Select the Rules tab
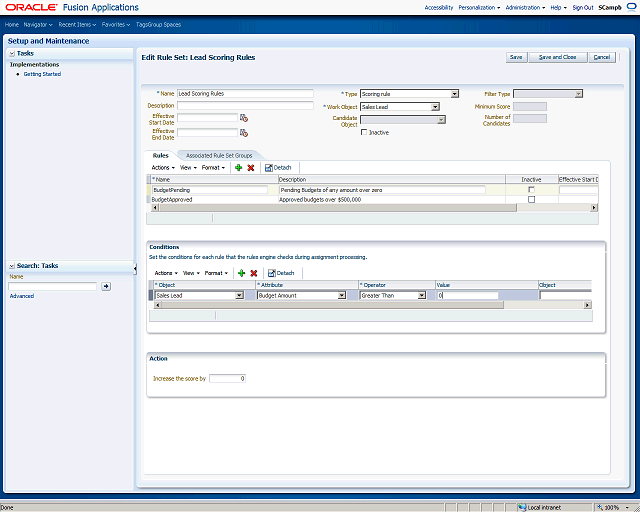 pyautogui.click(x=160, y=156)
